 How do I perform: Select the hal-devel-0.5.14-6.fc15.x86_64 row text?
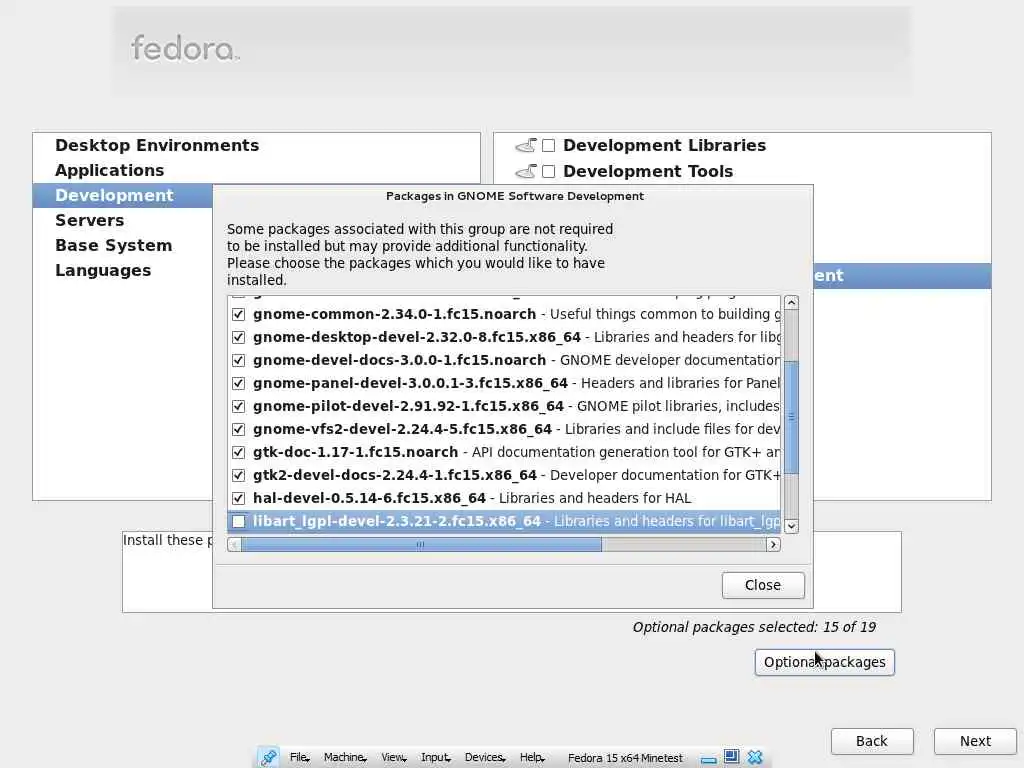(369, 498)
